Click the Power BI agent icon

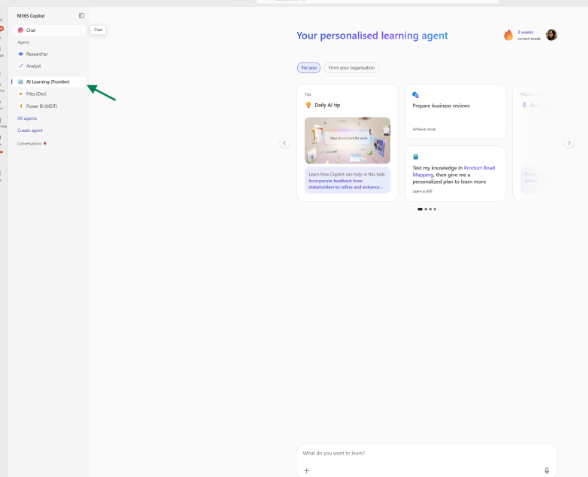tap(21, 106)
